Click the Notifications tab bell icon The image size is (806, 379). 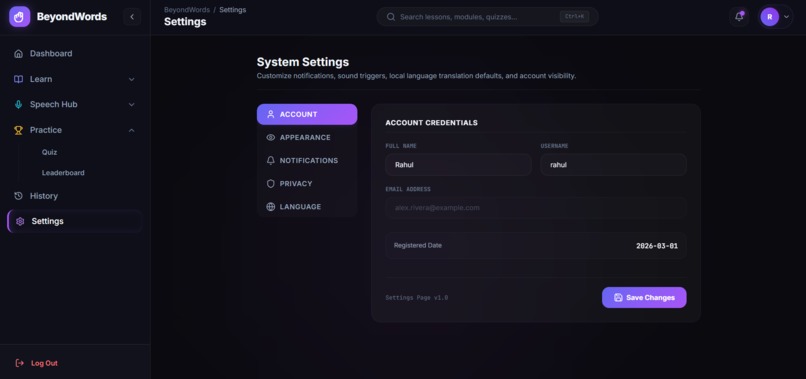[271, 160]
